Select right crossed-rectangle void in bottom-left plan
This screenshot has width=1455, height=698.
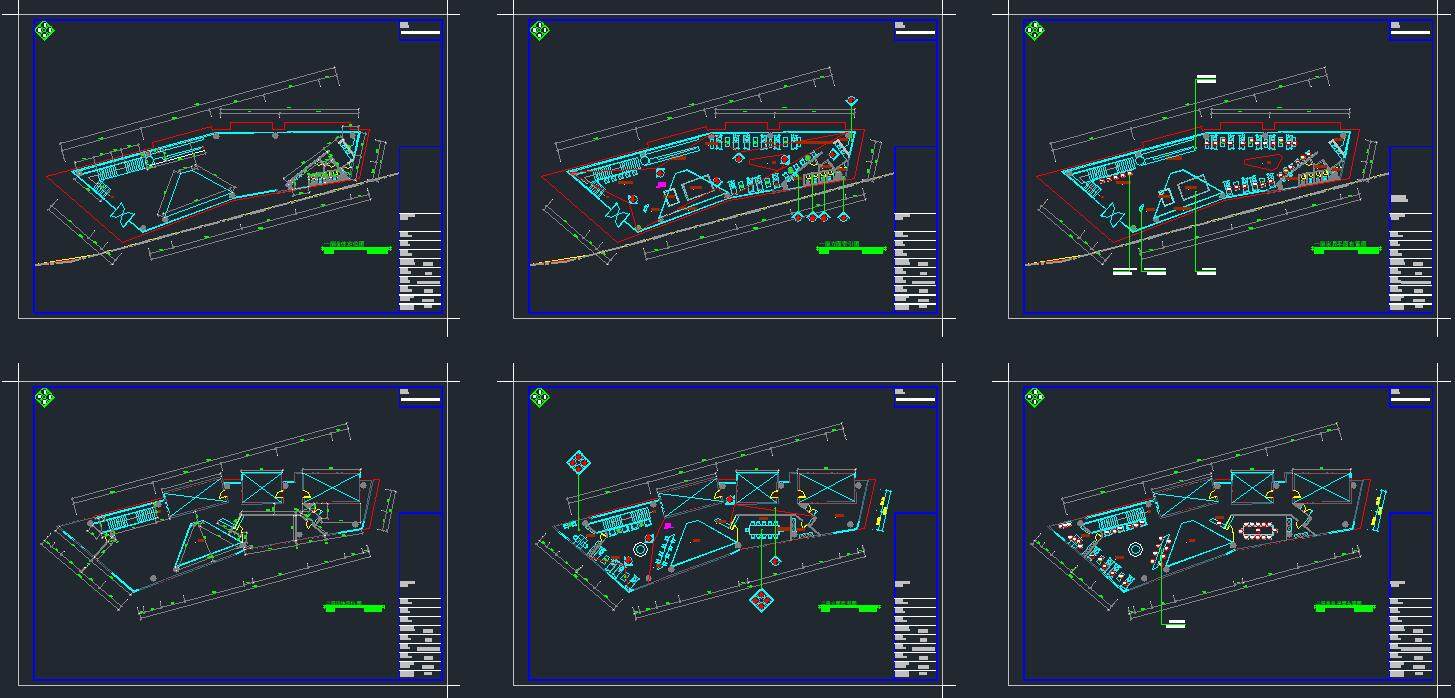coord(333,486)
